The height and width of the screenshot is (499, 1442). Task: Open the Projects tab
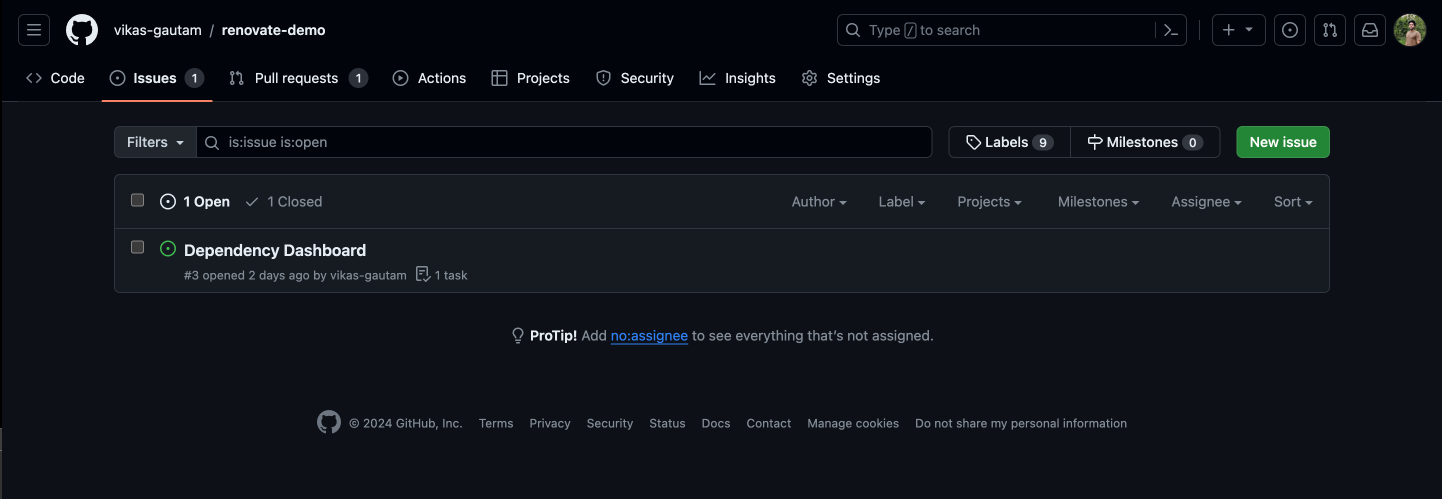tap(531, 78)
